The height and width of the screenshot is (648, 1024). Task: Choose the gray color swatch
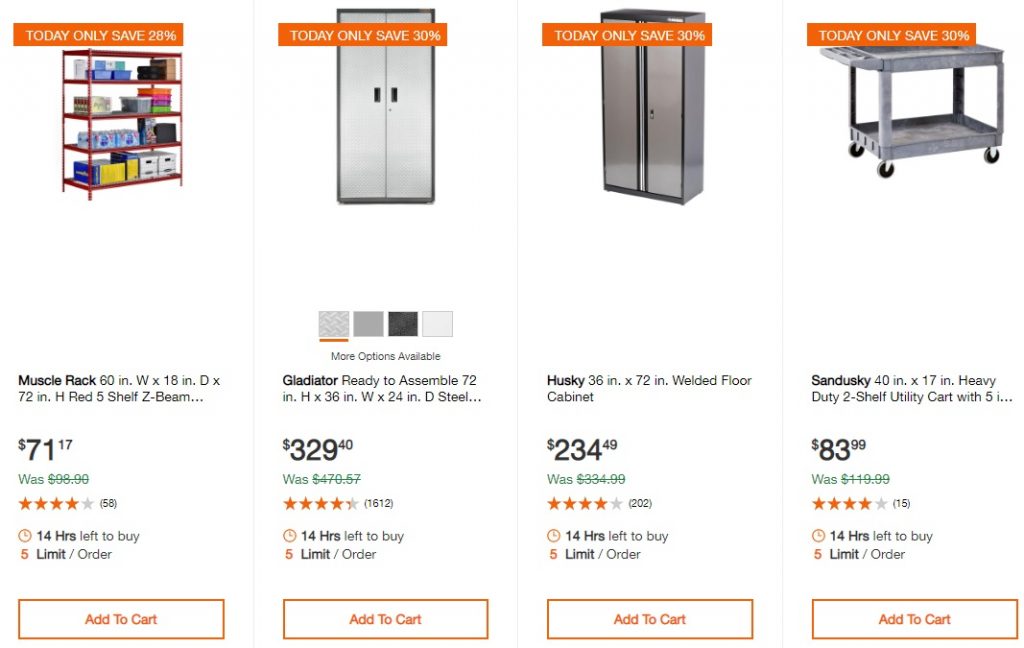pyautogui.click(x=368, y=324)
